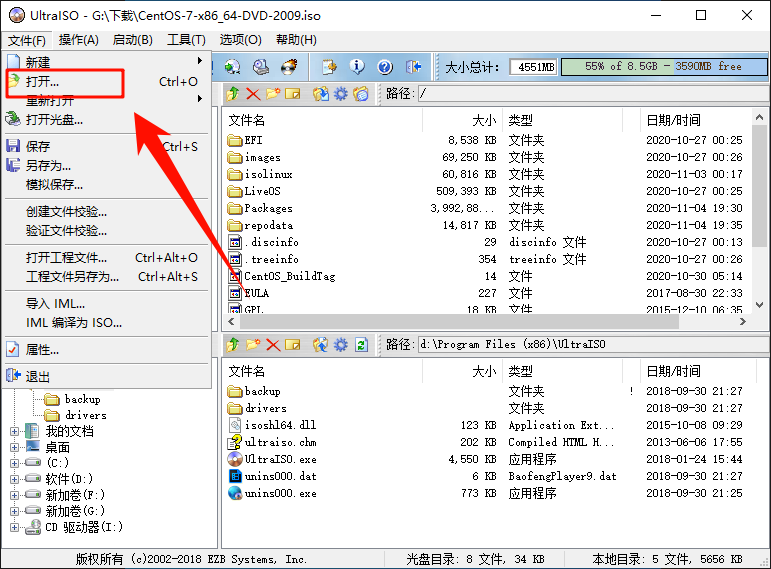
Task: Expand the 软件(D:) drive node
Action: point(14,479)
